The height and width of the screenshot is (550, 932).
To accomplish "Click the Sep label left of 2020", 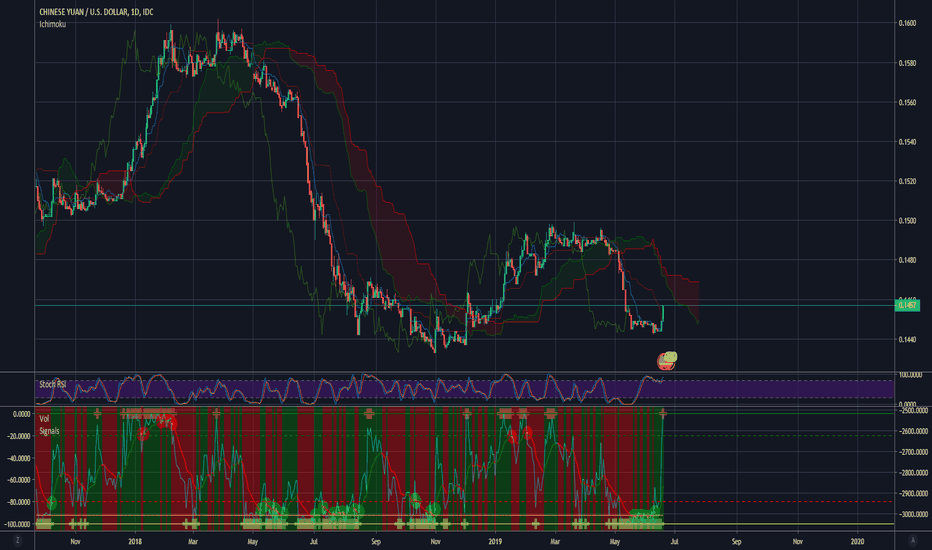I will [x=736, y=542].
